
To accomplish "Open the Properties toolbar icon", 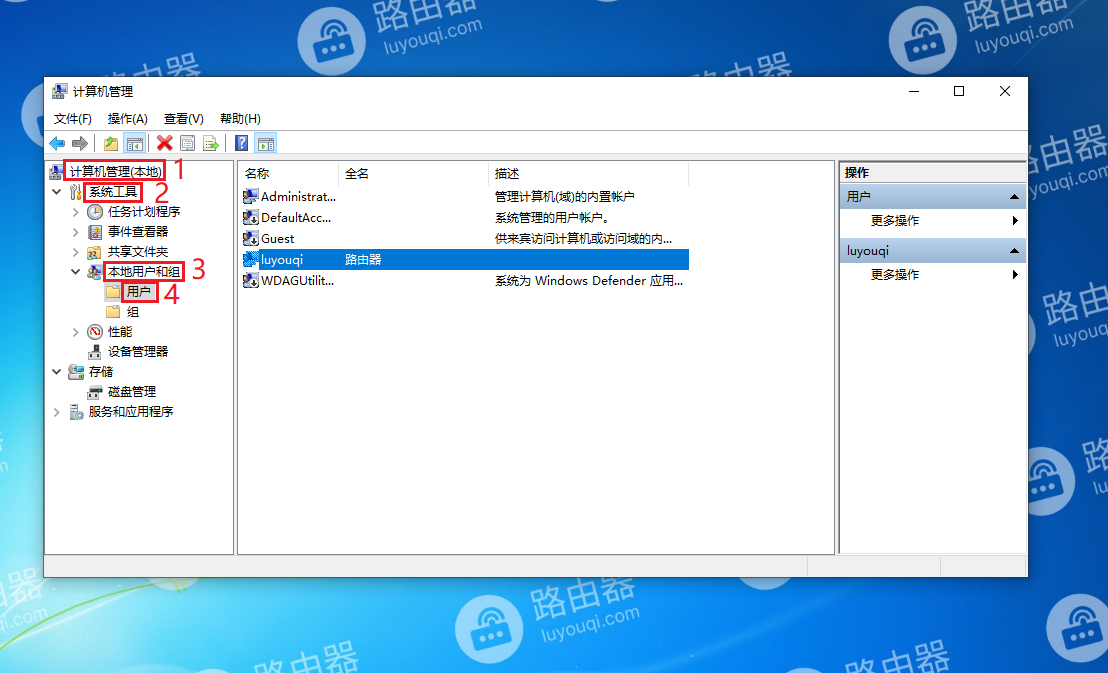I will (187, 144).
